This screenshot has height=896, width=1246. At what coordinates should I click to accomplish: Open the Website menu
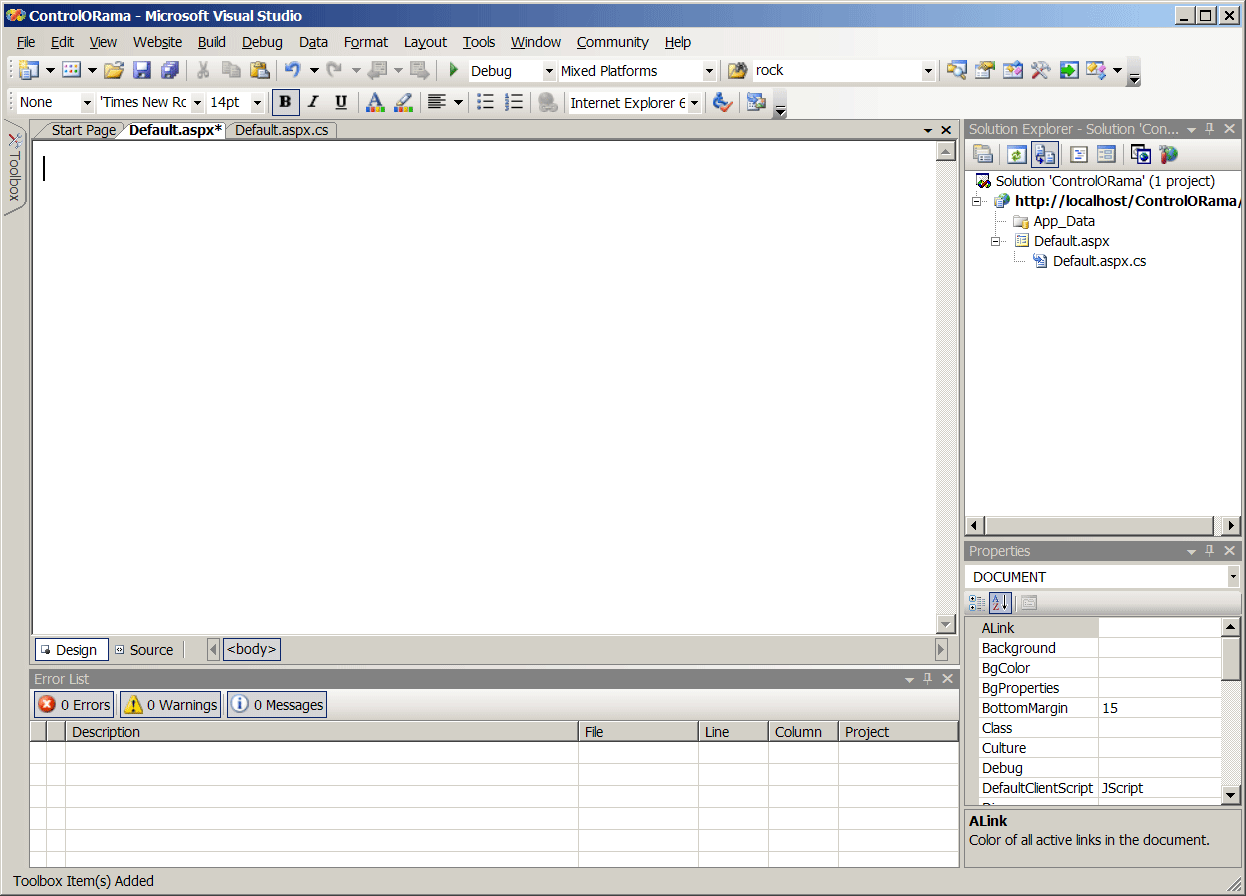(x=157, y=42)
